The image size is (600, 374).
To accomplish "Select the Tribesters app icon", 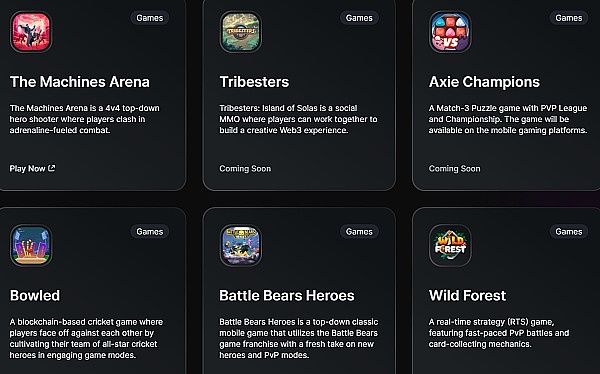I will coord(241,32).
